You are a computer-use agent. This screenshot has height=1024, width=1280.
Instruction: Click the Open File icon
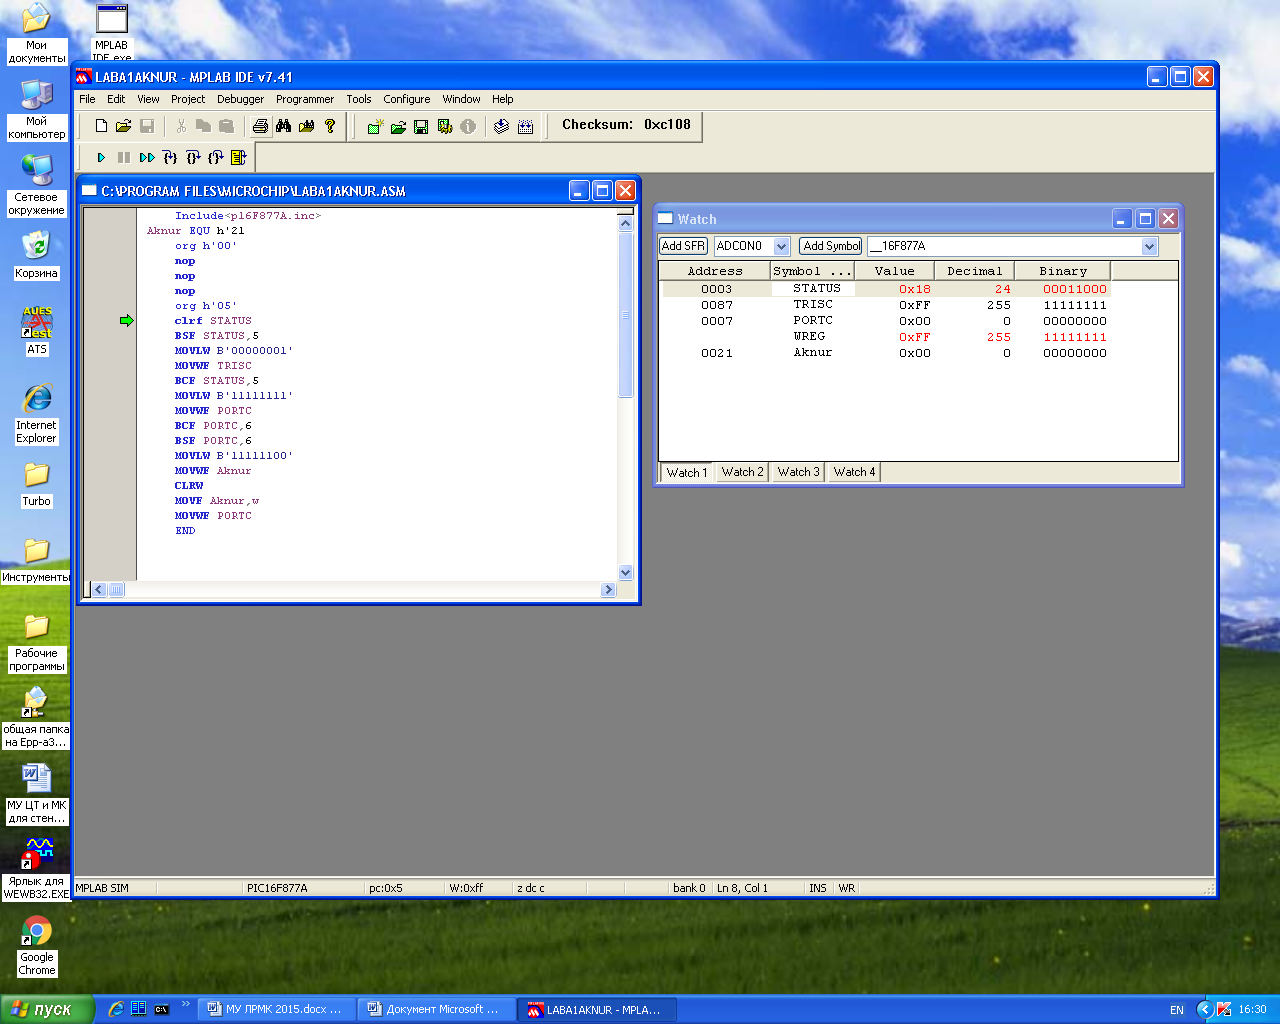(124, 126)
